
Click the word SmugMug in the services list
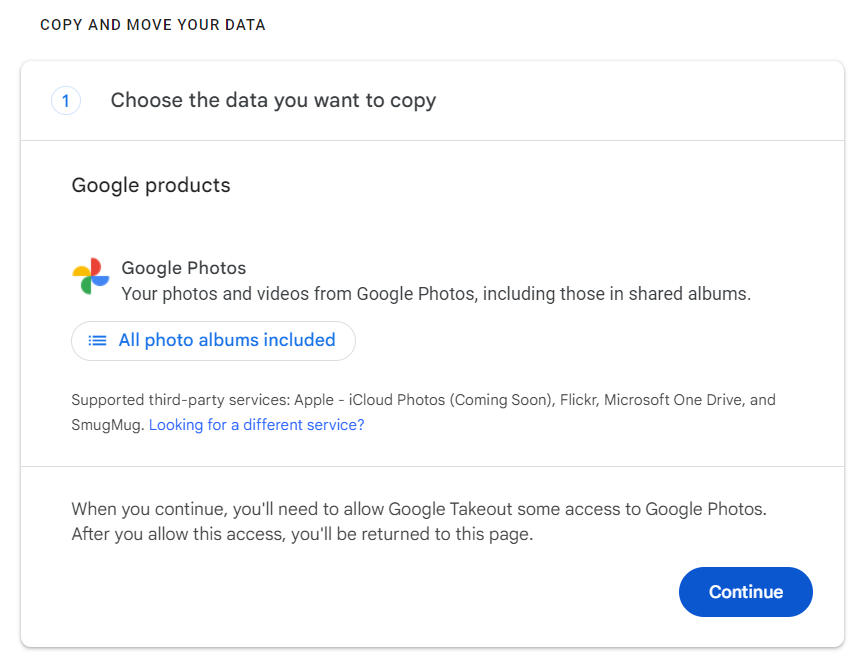click(107, 425)
